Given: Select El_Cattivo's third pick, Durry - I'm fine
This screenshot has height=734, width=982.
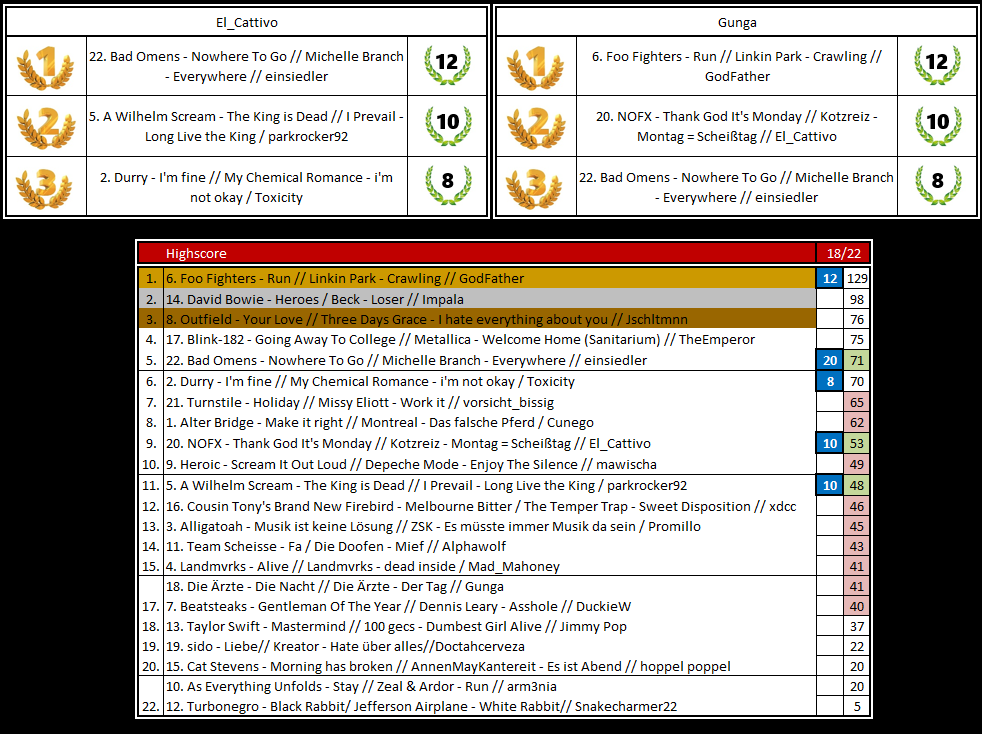Looking at the screenshot, I should click(247, 187).
